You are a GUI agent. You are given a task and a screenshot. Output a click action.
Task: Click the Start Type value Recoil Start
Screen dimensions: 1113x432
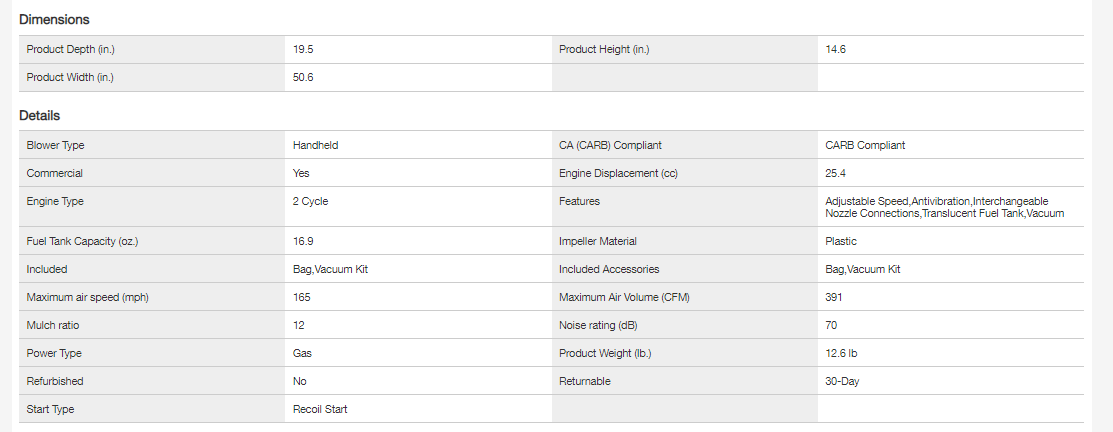coord(320,409)
